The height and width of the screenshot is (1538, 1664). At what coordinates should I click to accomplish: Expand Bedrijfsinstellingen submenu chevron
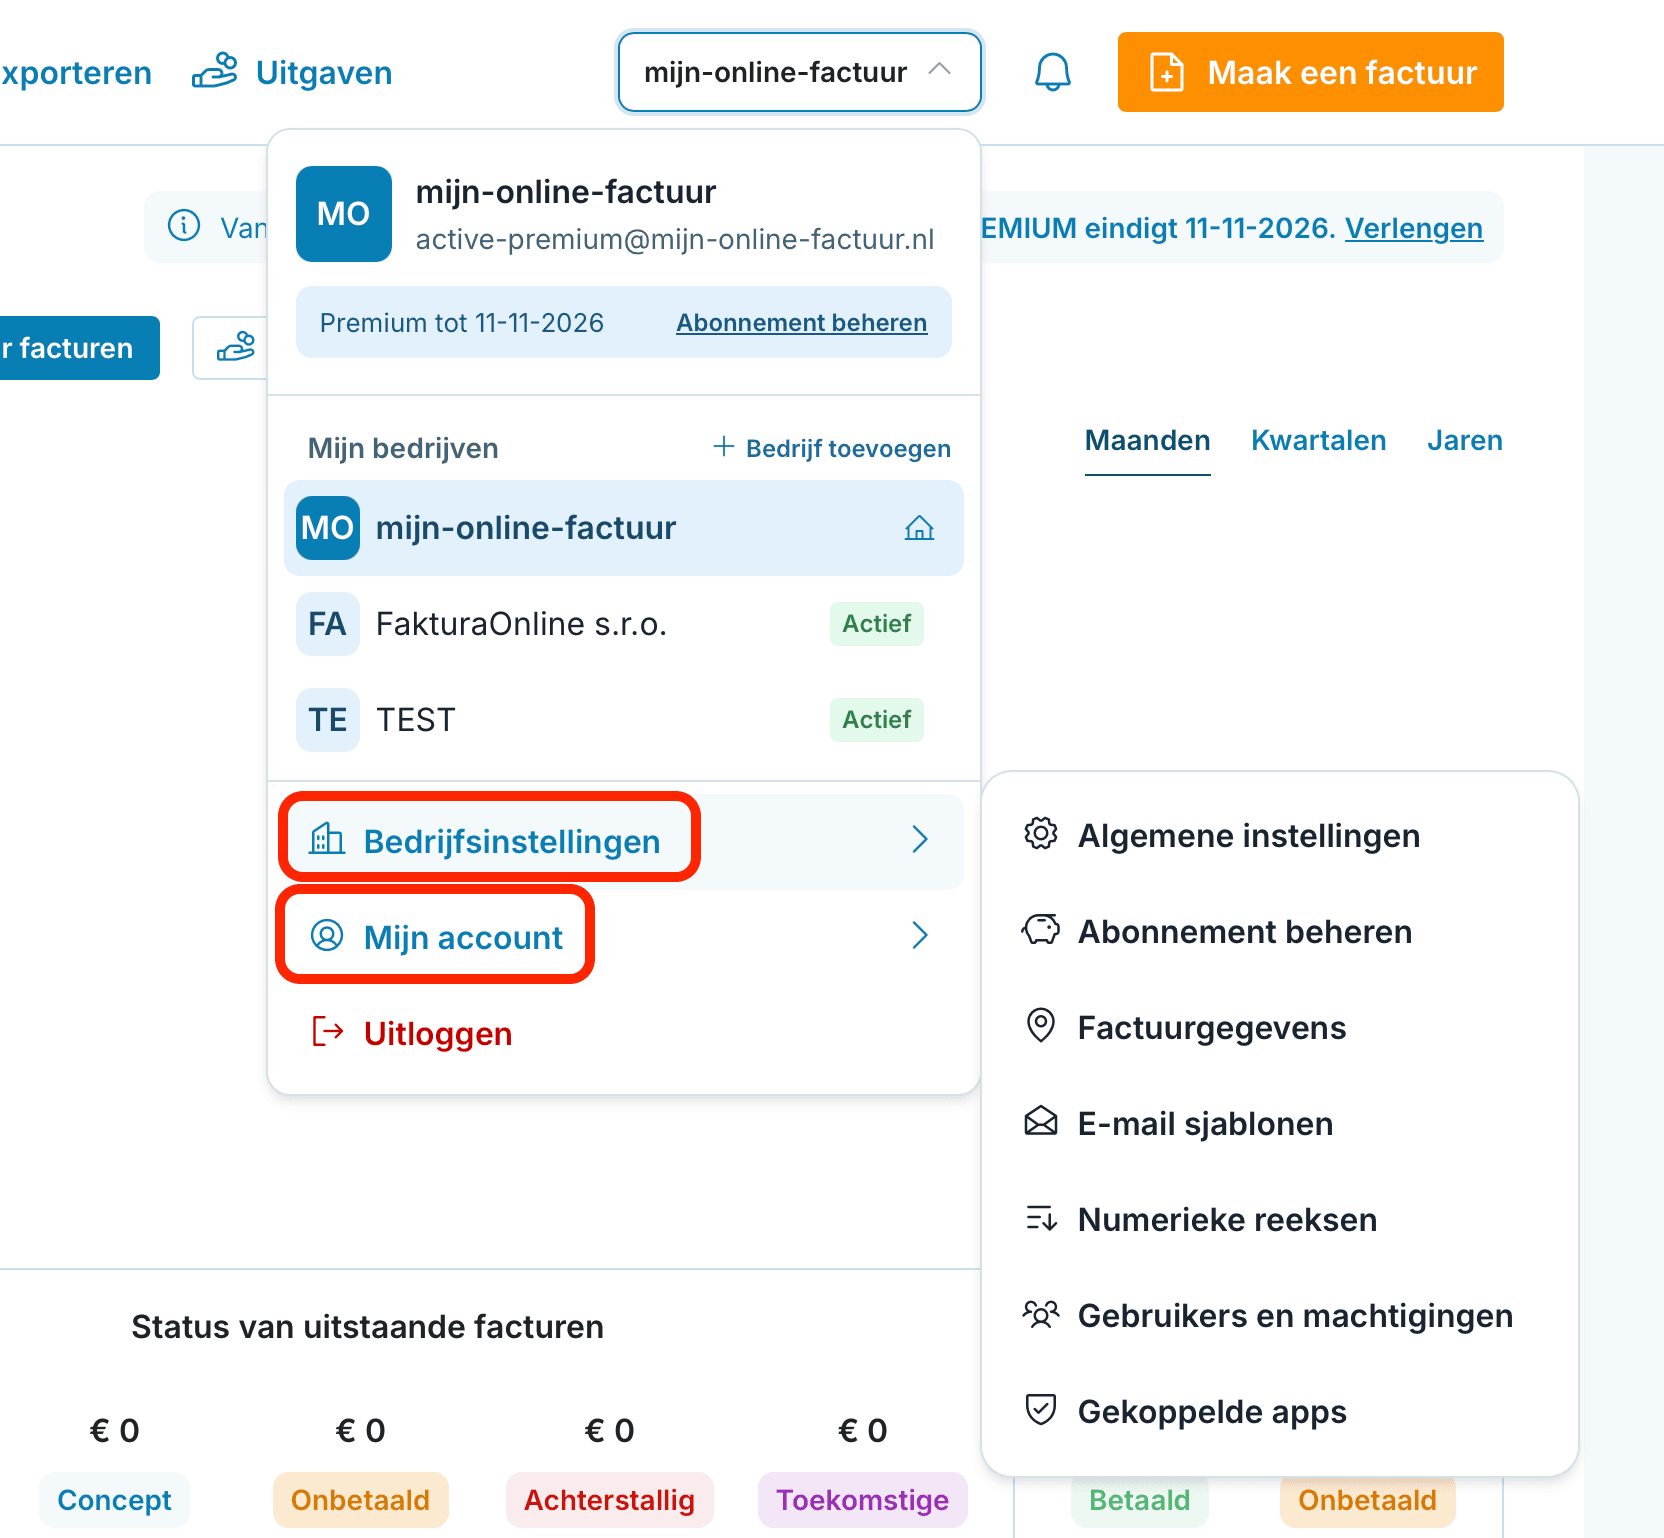(x=920, y=840)
